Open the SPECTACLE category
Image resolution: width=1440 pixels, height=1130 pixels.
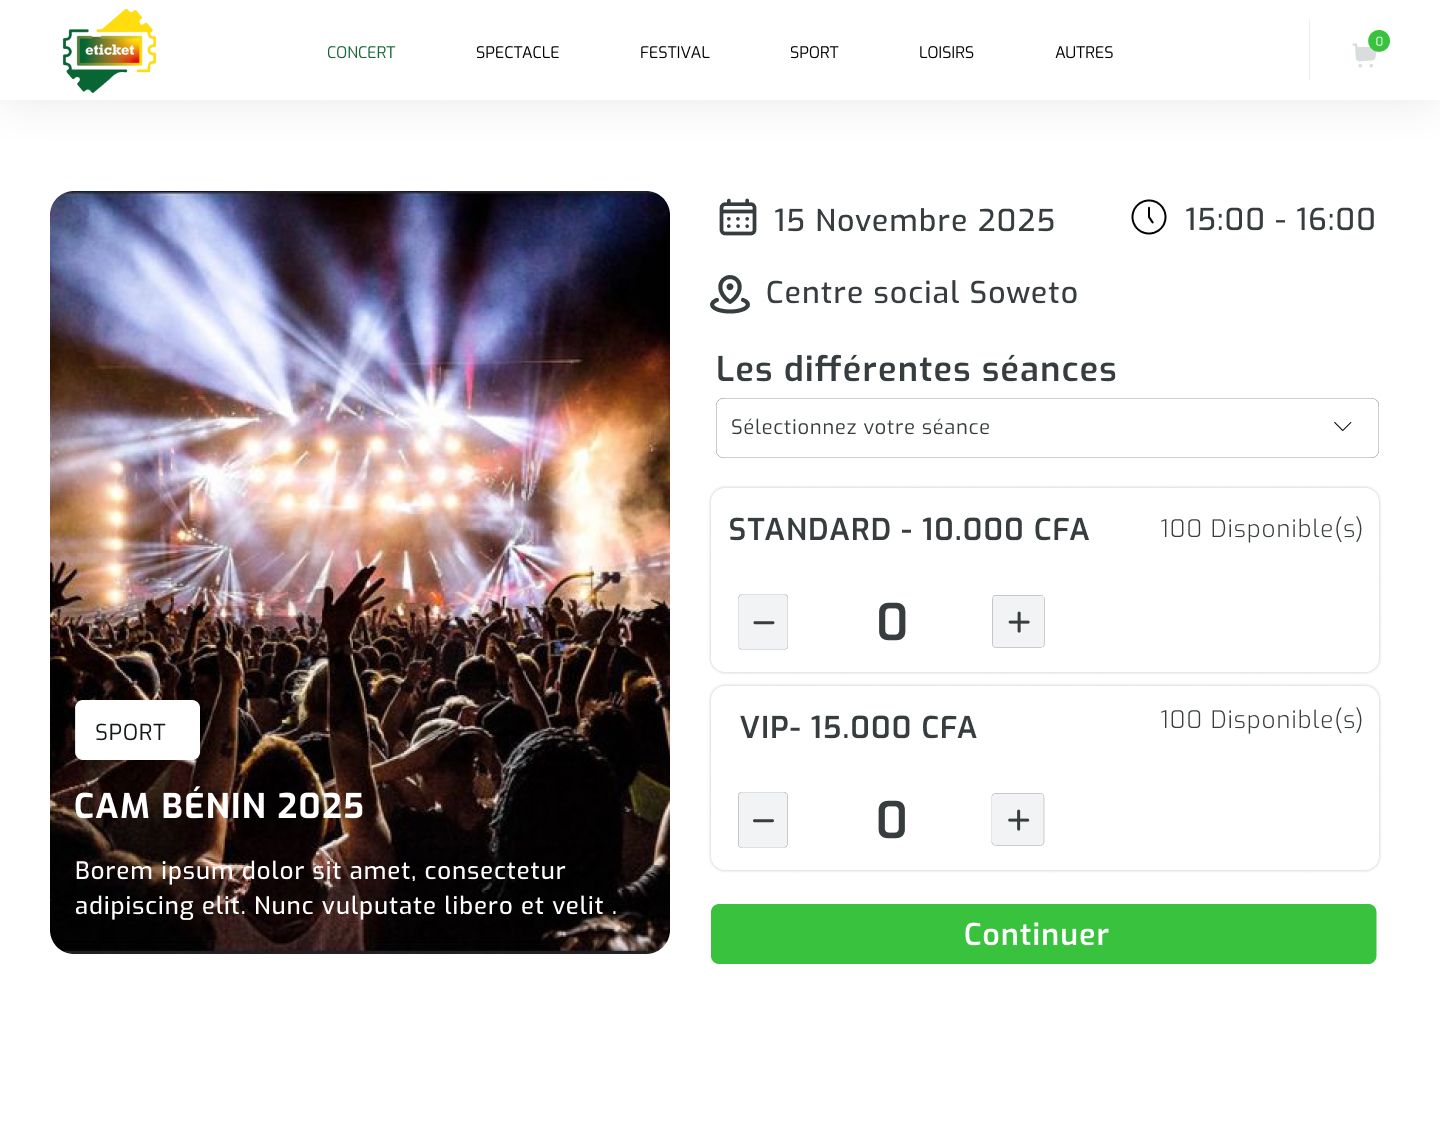click(x=517, y=52)
